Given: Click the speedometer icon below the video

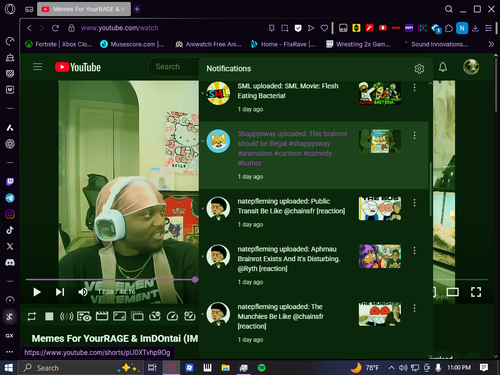Looking at the screenshot, I should click(x=172, y=316).
